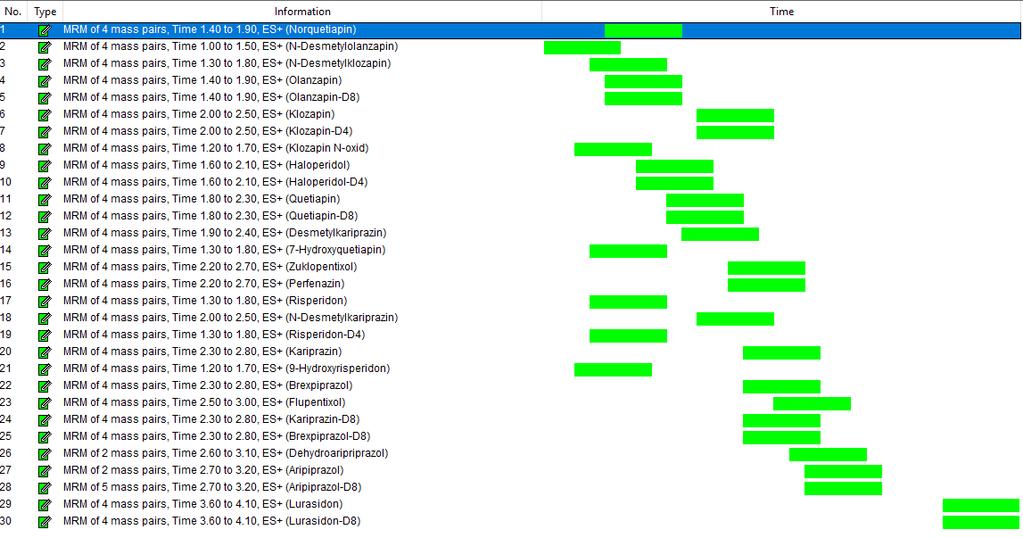
Task: Click the edit icon for Haloperidol-D4
Action: click(44, 183)
